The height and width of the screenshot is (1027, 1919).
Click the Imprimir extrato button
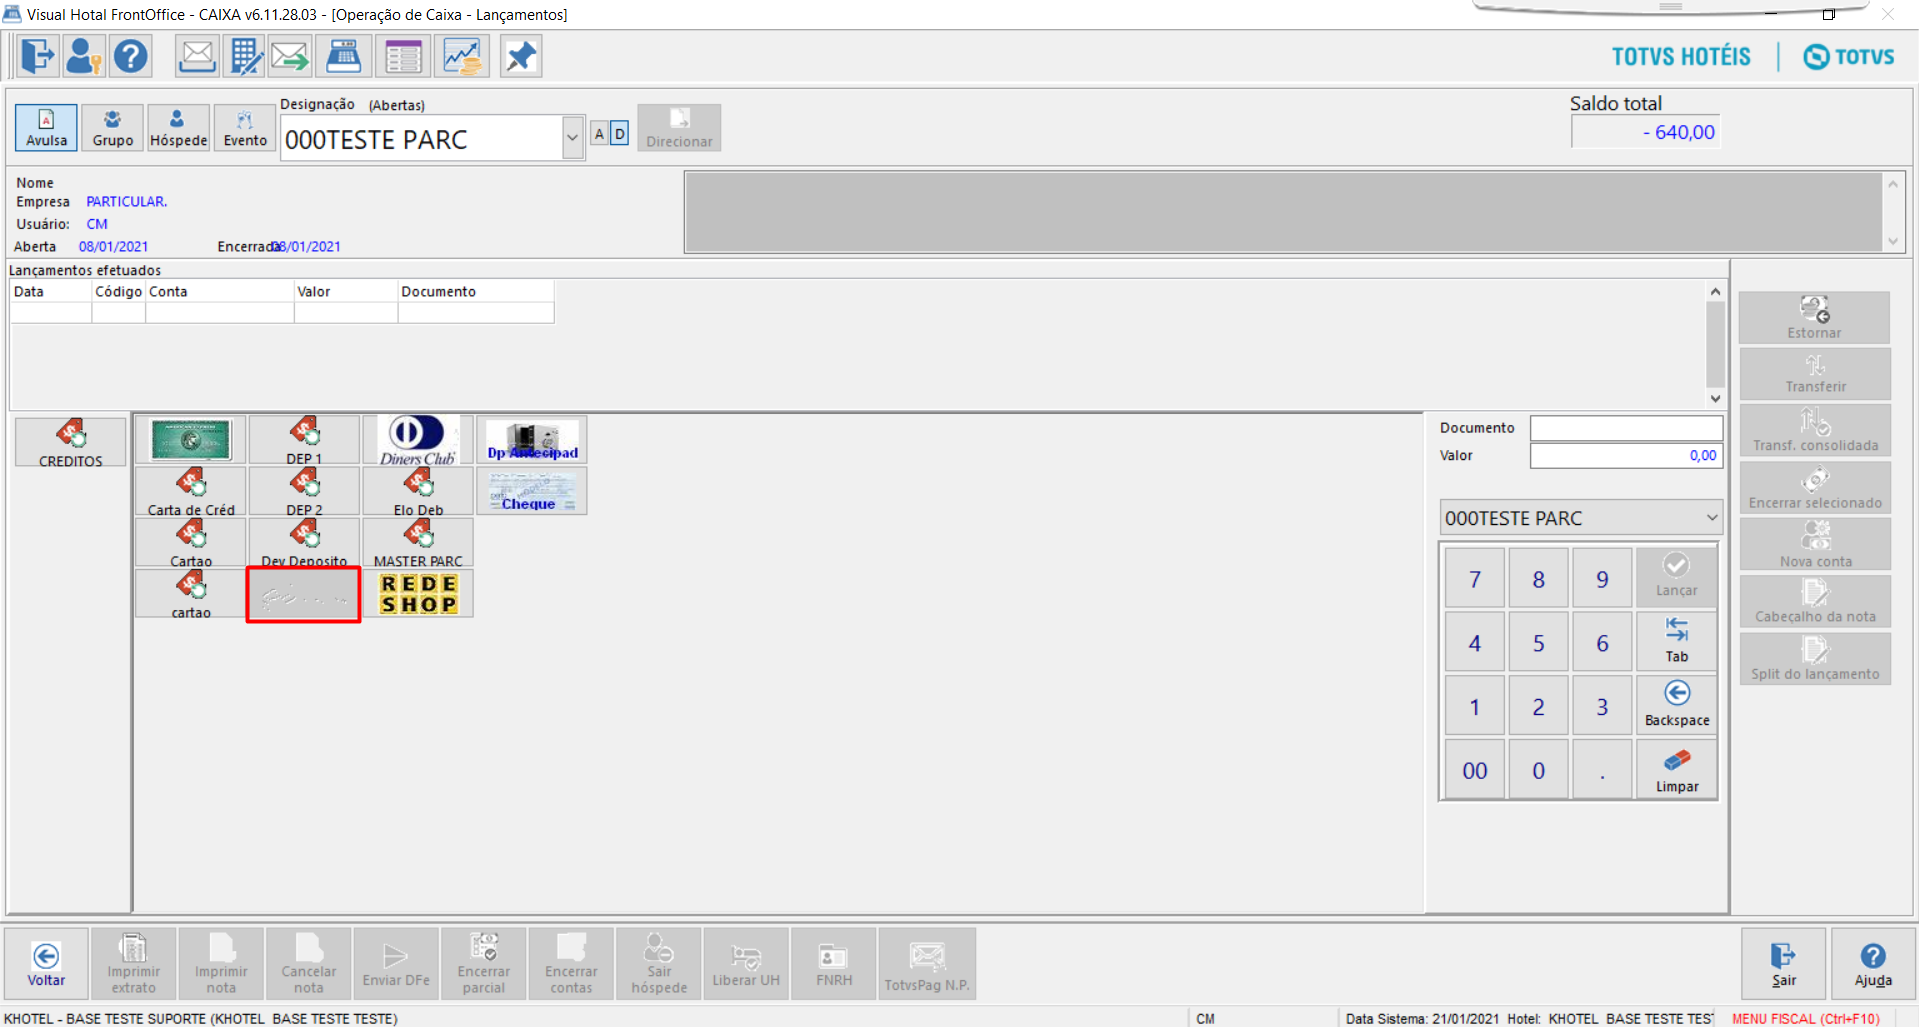(133, 964)
